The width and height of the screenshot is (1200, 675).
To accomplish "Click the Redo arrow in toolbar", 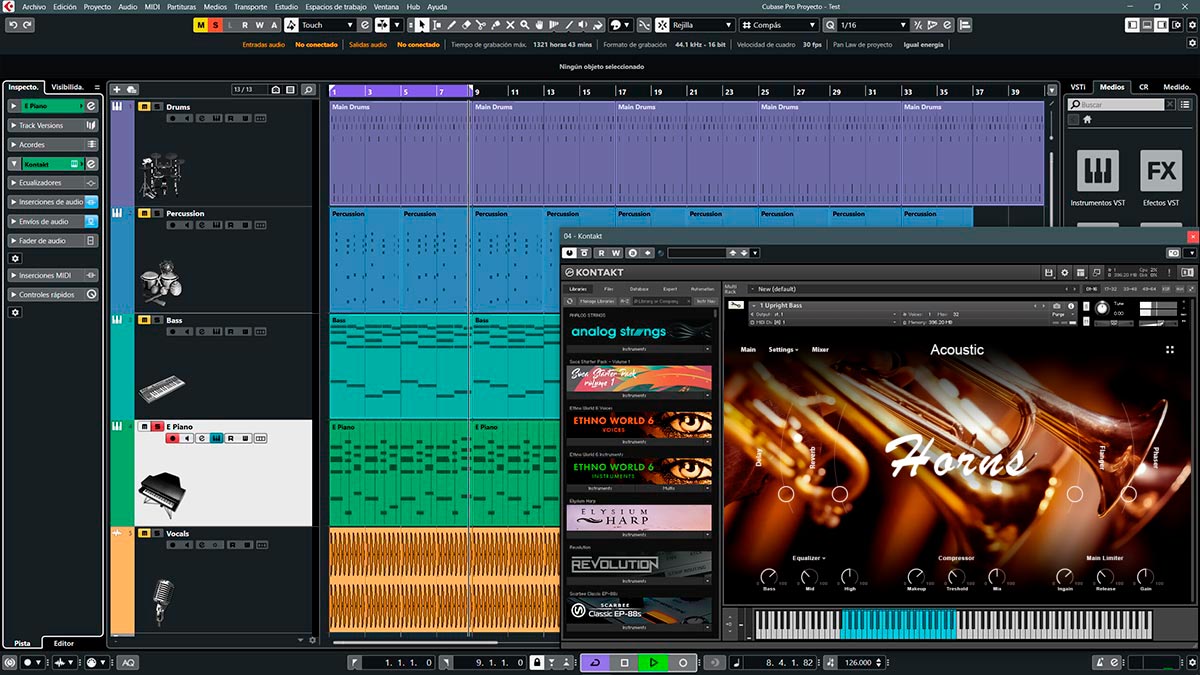I will 27,25.
